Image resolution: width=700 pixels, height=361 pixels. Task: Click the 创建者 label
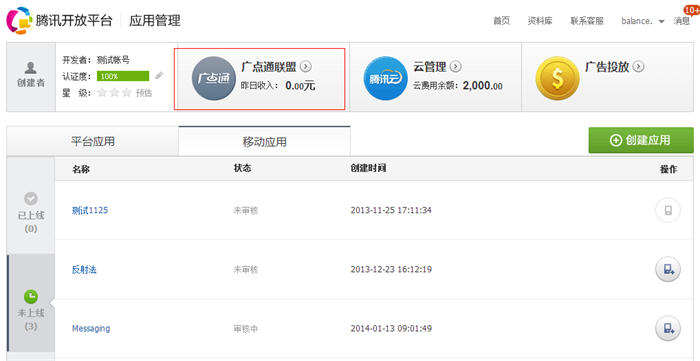point(31,83)
